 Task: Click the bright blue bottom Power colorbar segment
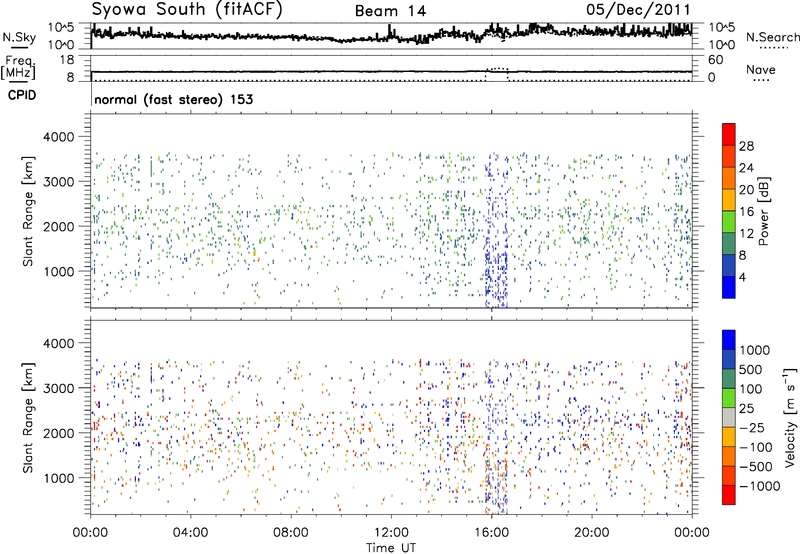tap(729, 287)
